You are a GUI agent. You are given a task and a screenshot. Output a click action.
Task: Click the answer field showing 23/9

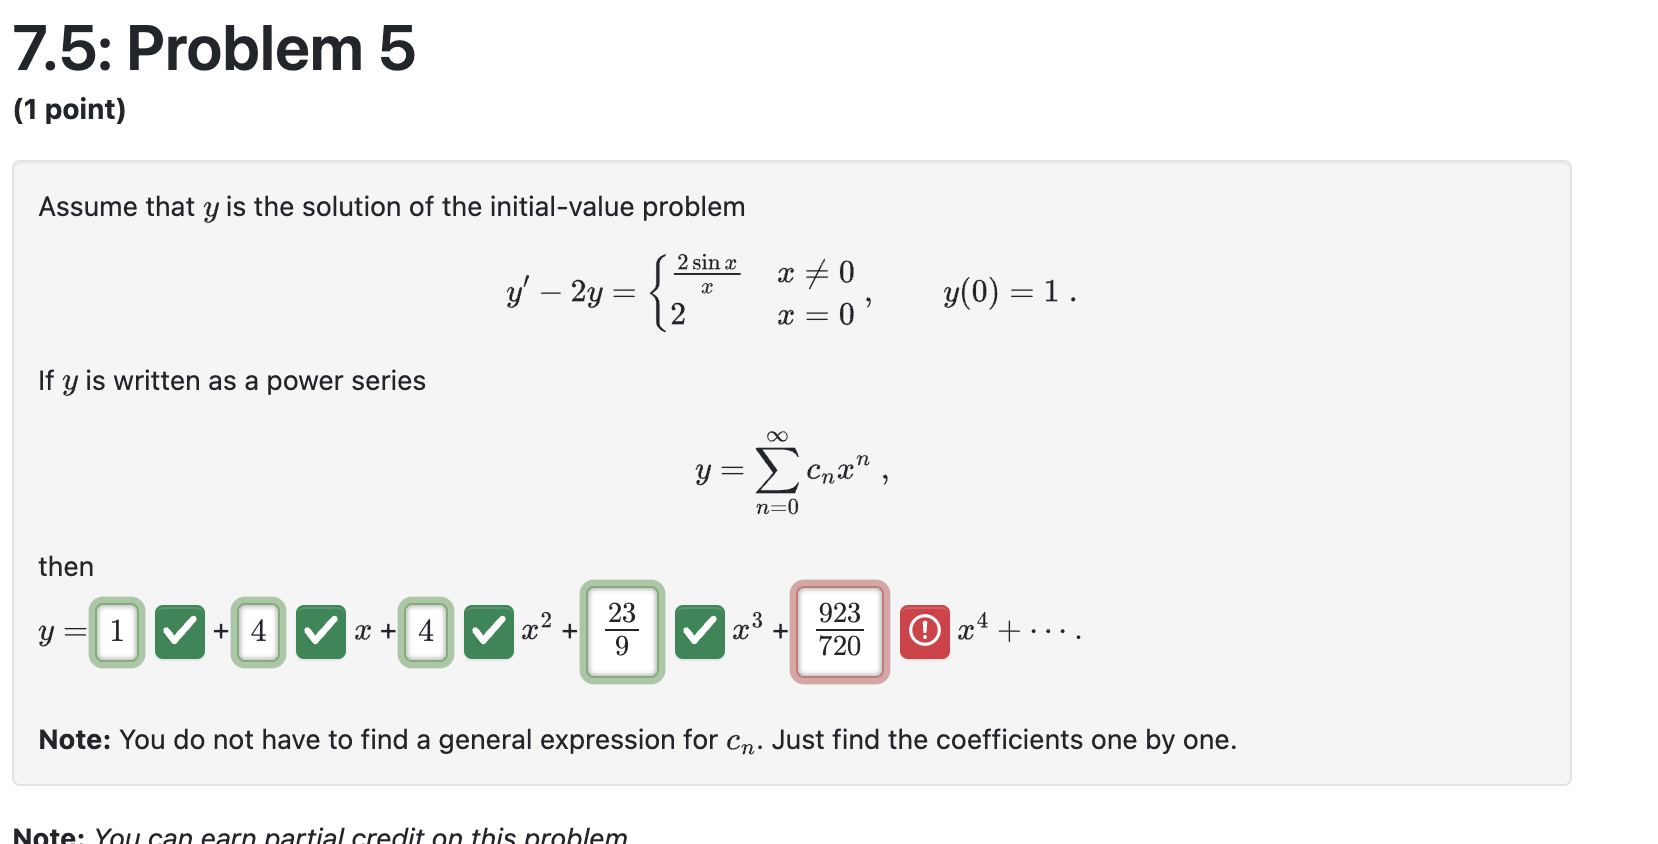tap(621, 631)
